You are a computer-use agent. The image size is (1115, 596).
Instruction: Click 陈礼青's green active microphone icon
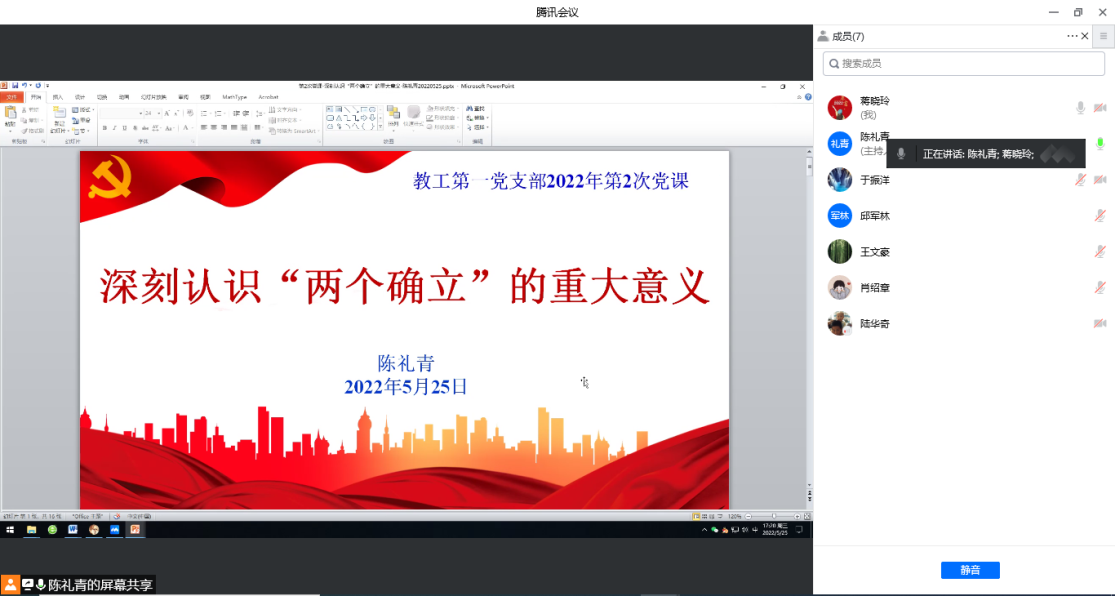[1100, 144]
